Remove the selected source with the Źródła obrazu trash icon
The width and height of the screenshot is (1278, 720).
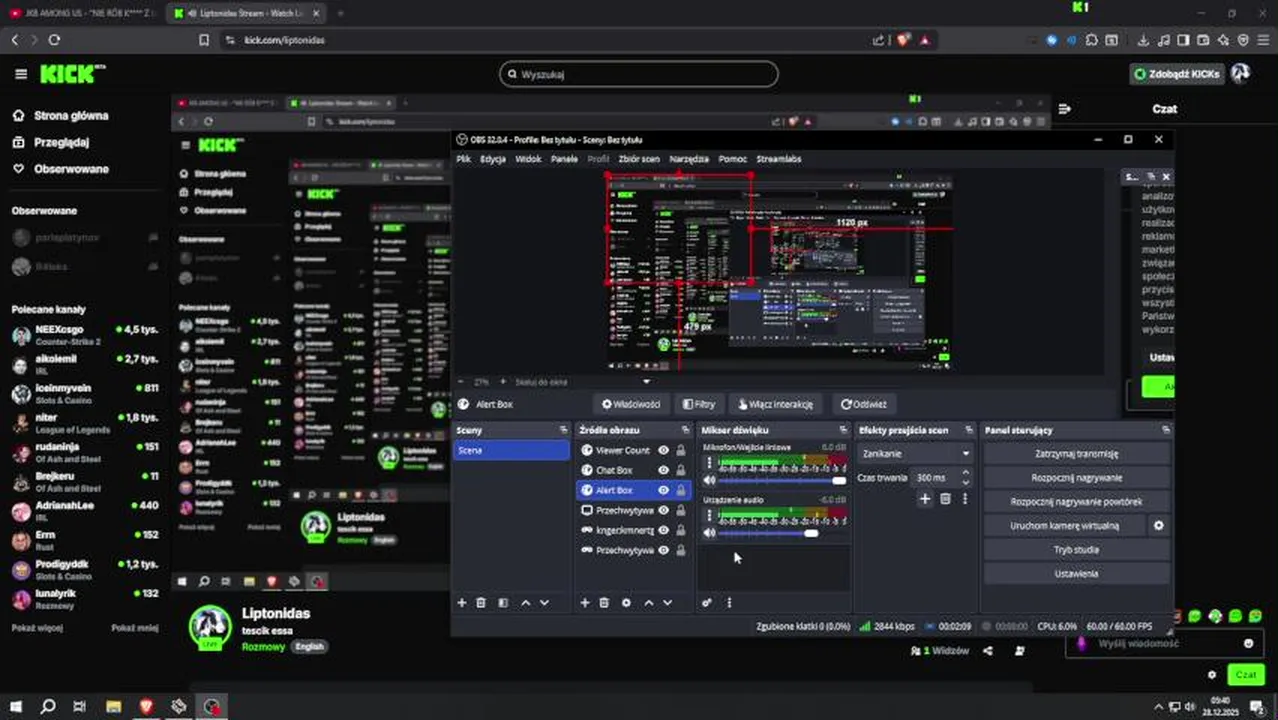click(x=604, y=603)
